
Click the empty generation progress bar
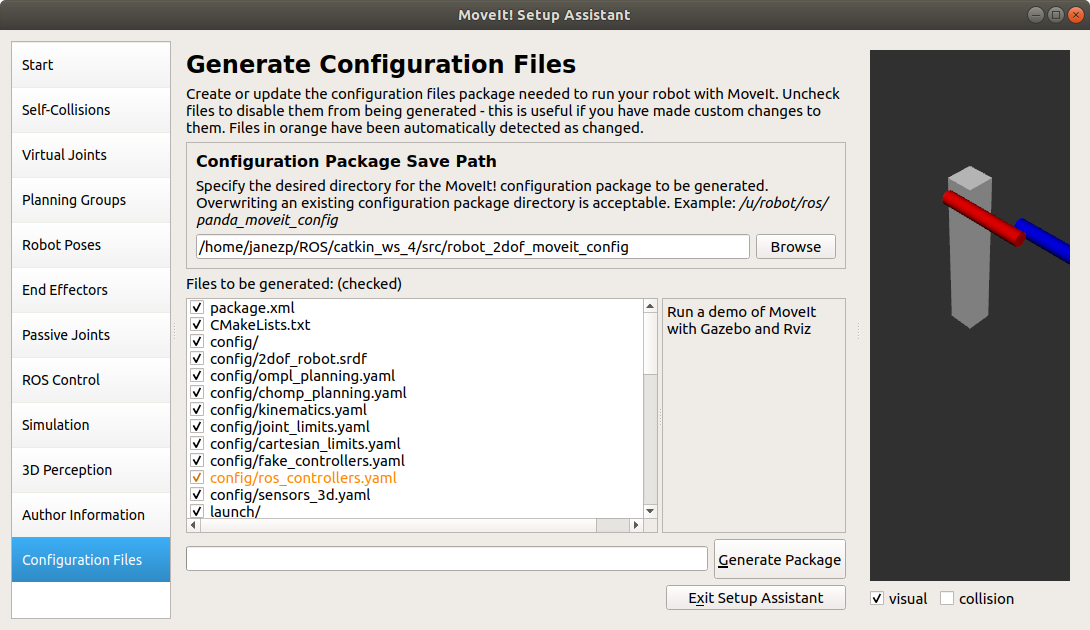446,559
